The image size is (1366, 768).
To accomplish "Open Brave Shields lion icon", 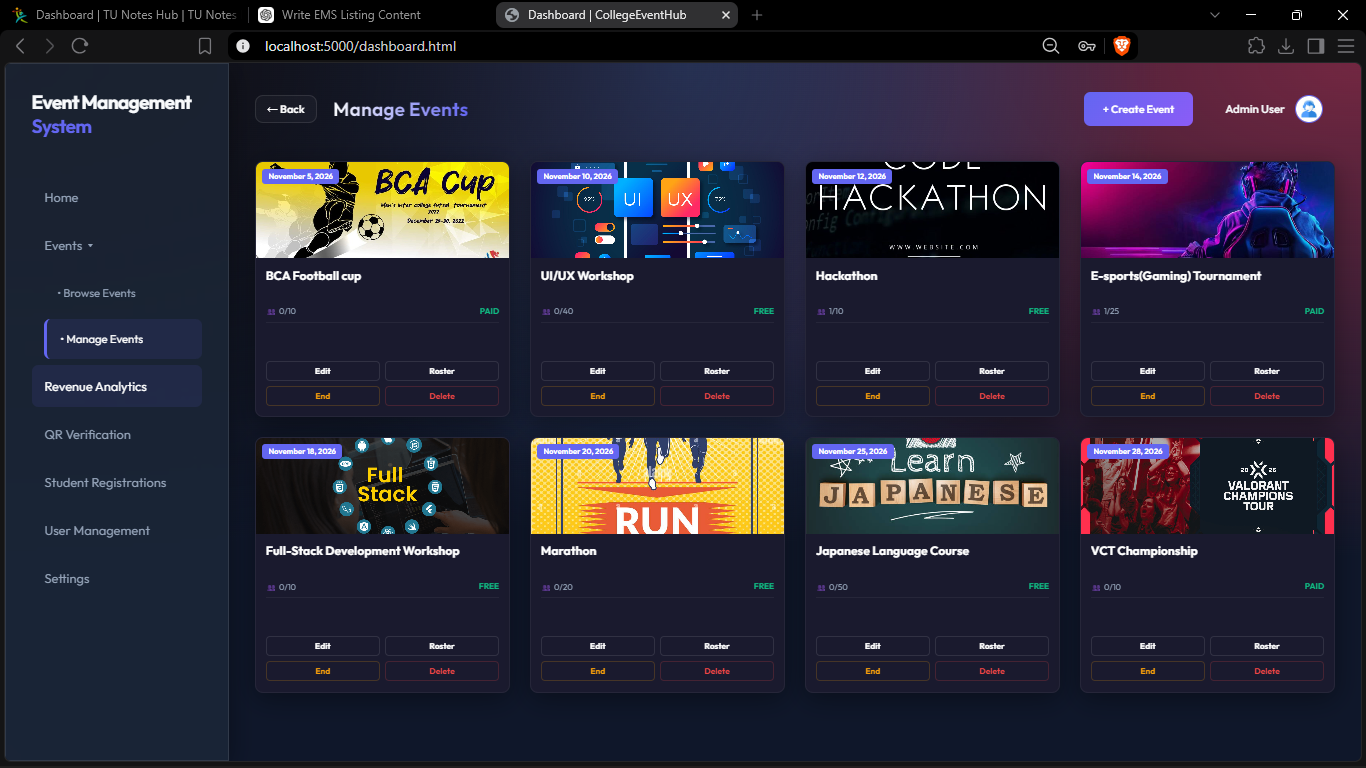I will (x=1121, y=46).
